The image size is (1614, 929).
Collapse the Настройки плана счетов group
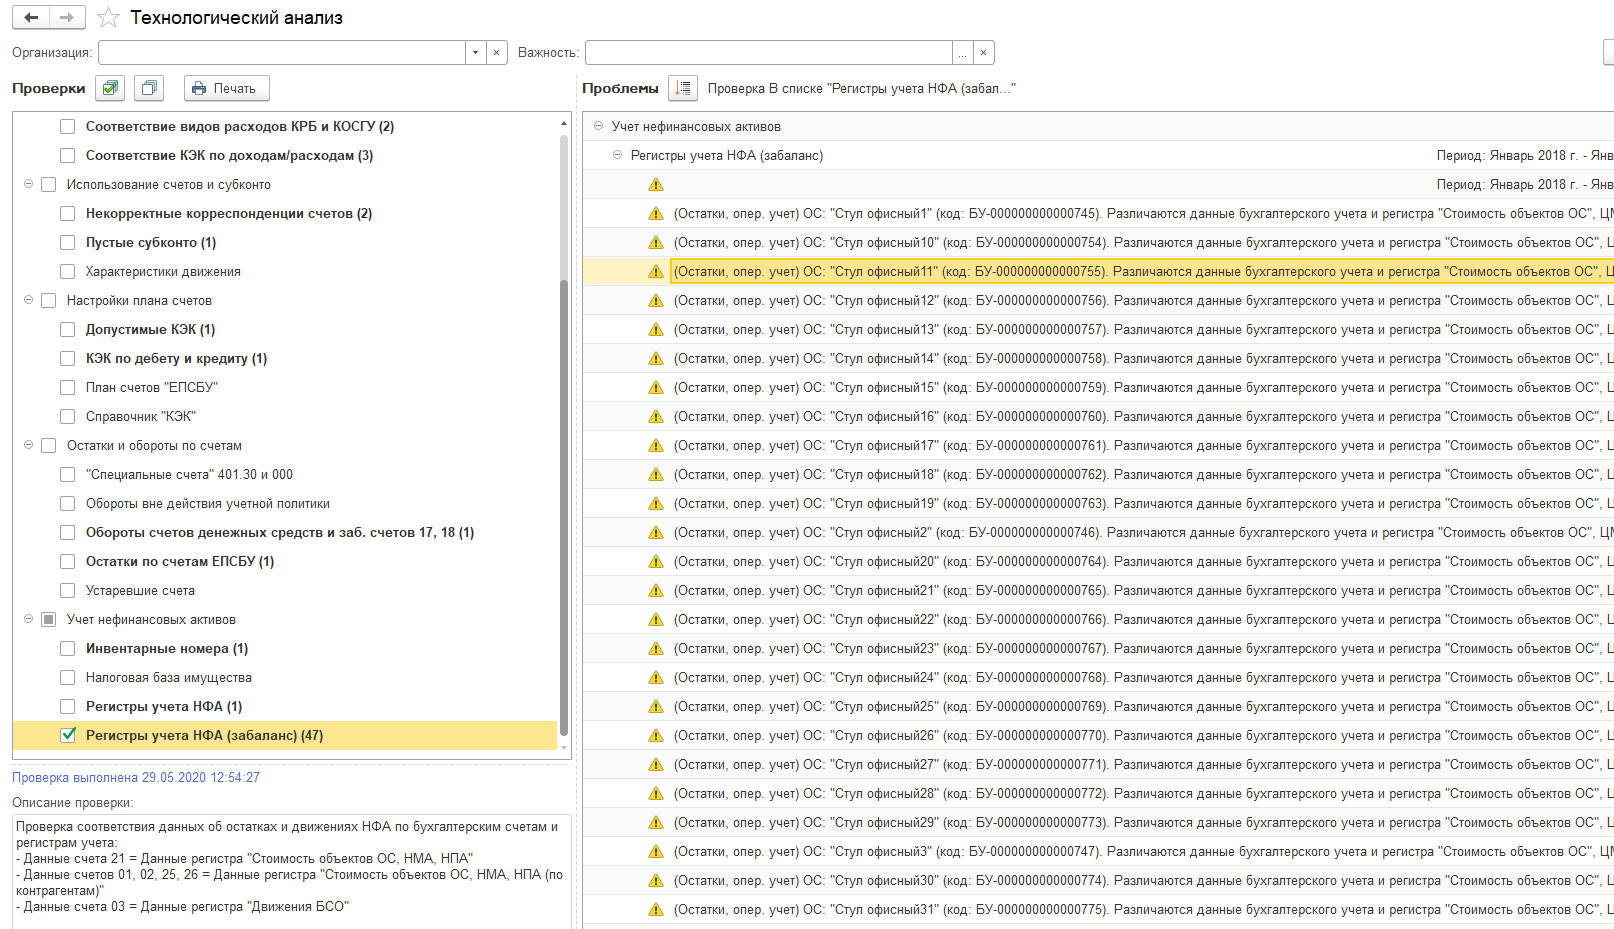coord(28,300)
